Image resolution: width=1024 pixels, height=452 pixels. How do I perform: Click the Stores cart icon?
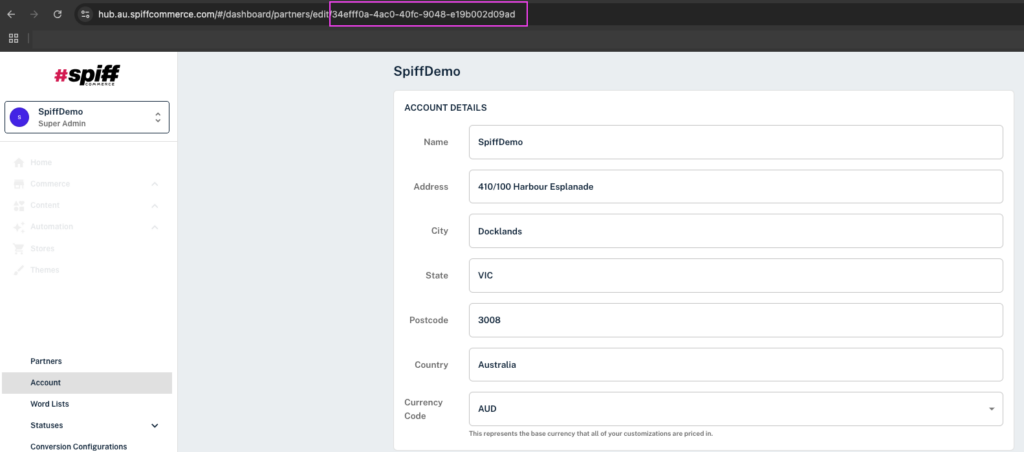coord(18,248)
